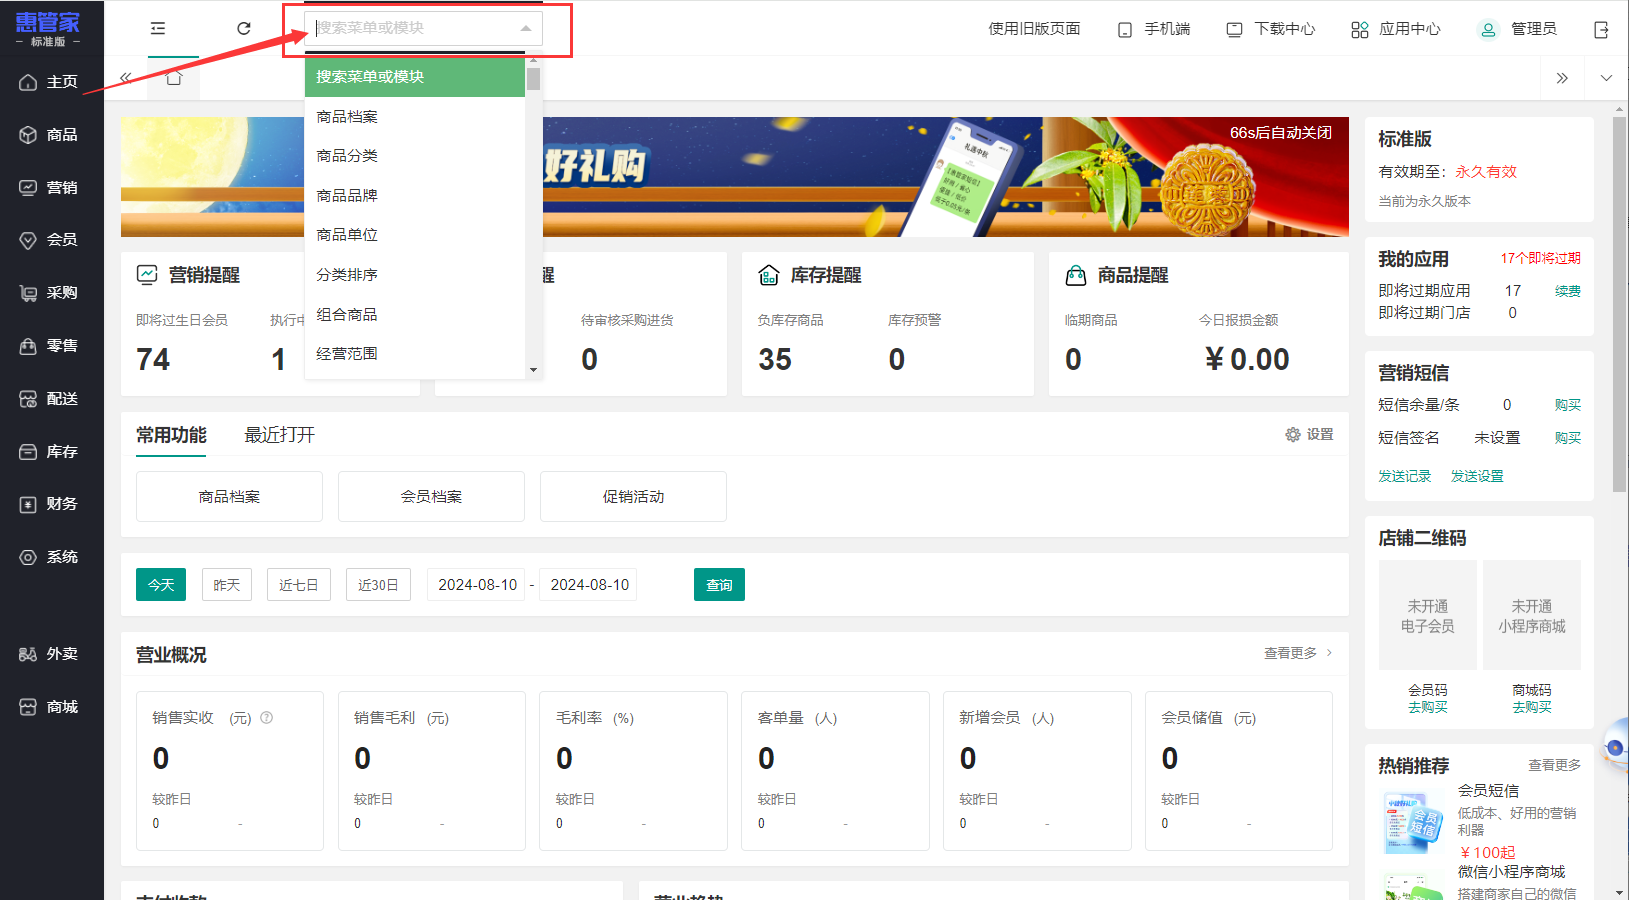
Task: Open 会员档案 shortcut button
Action: [431, 497]
